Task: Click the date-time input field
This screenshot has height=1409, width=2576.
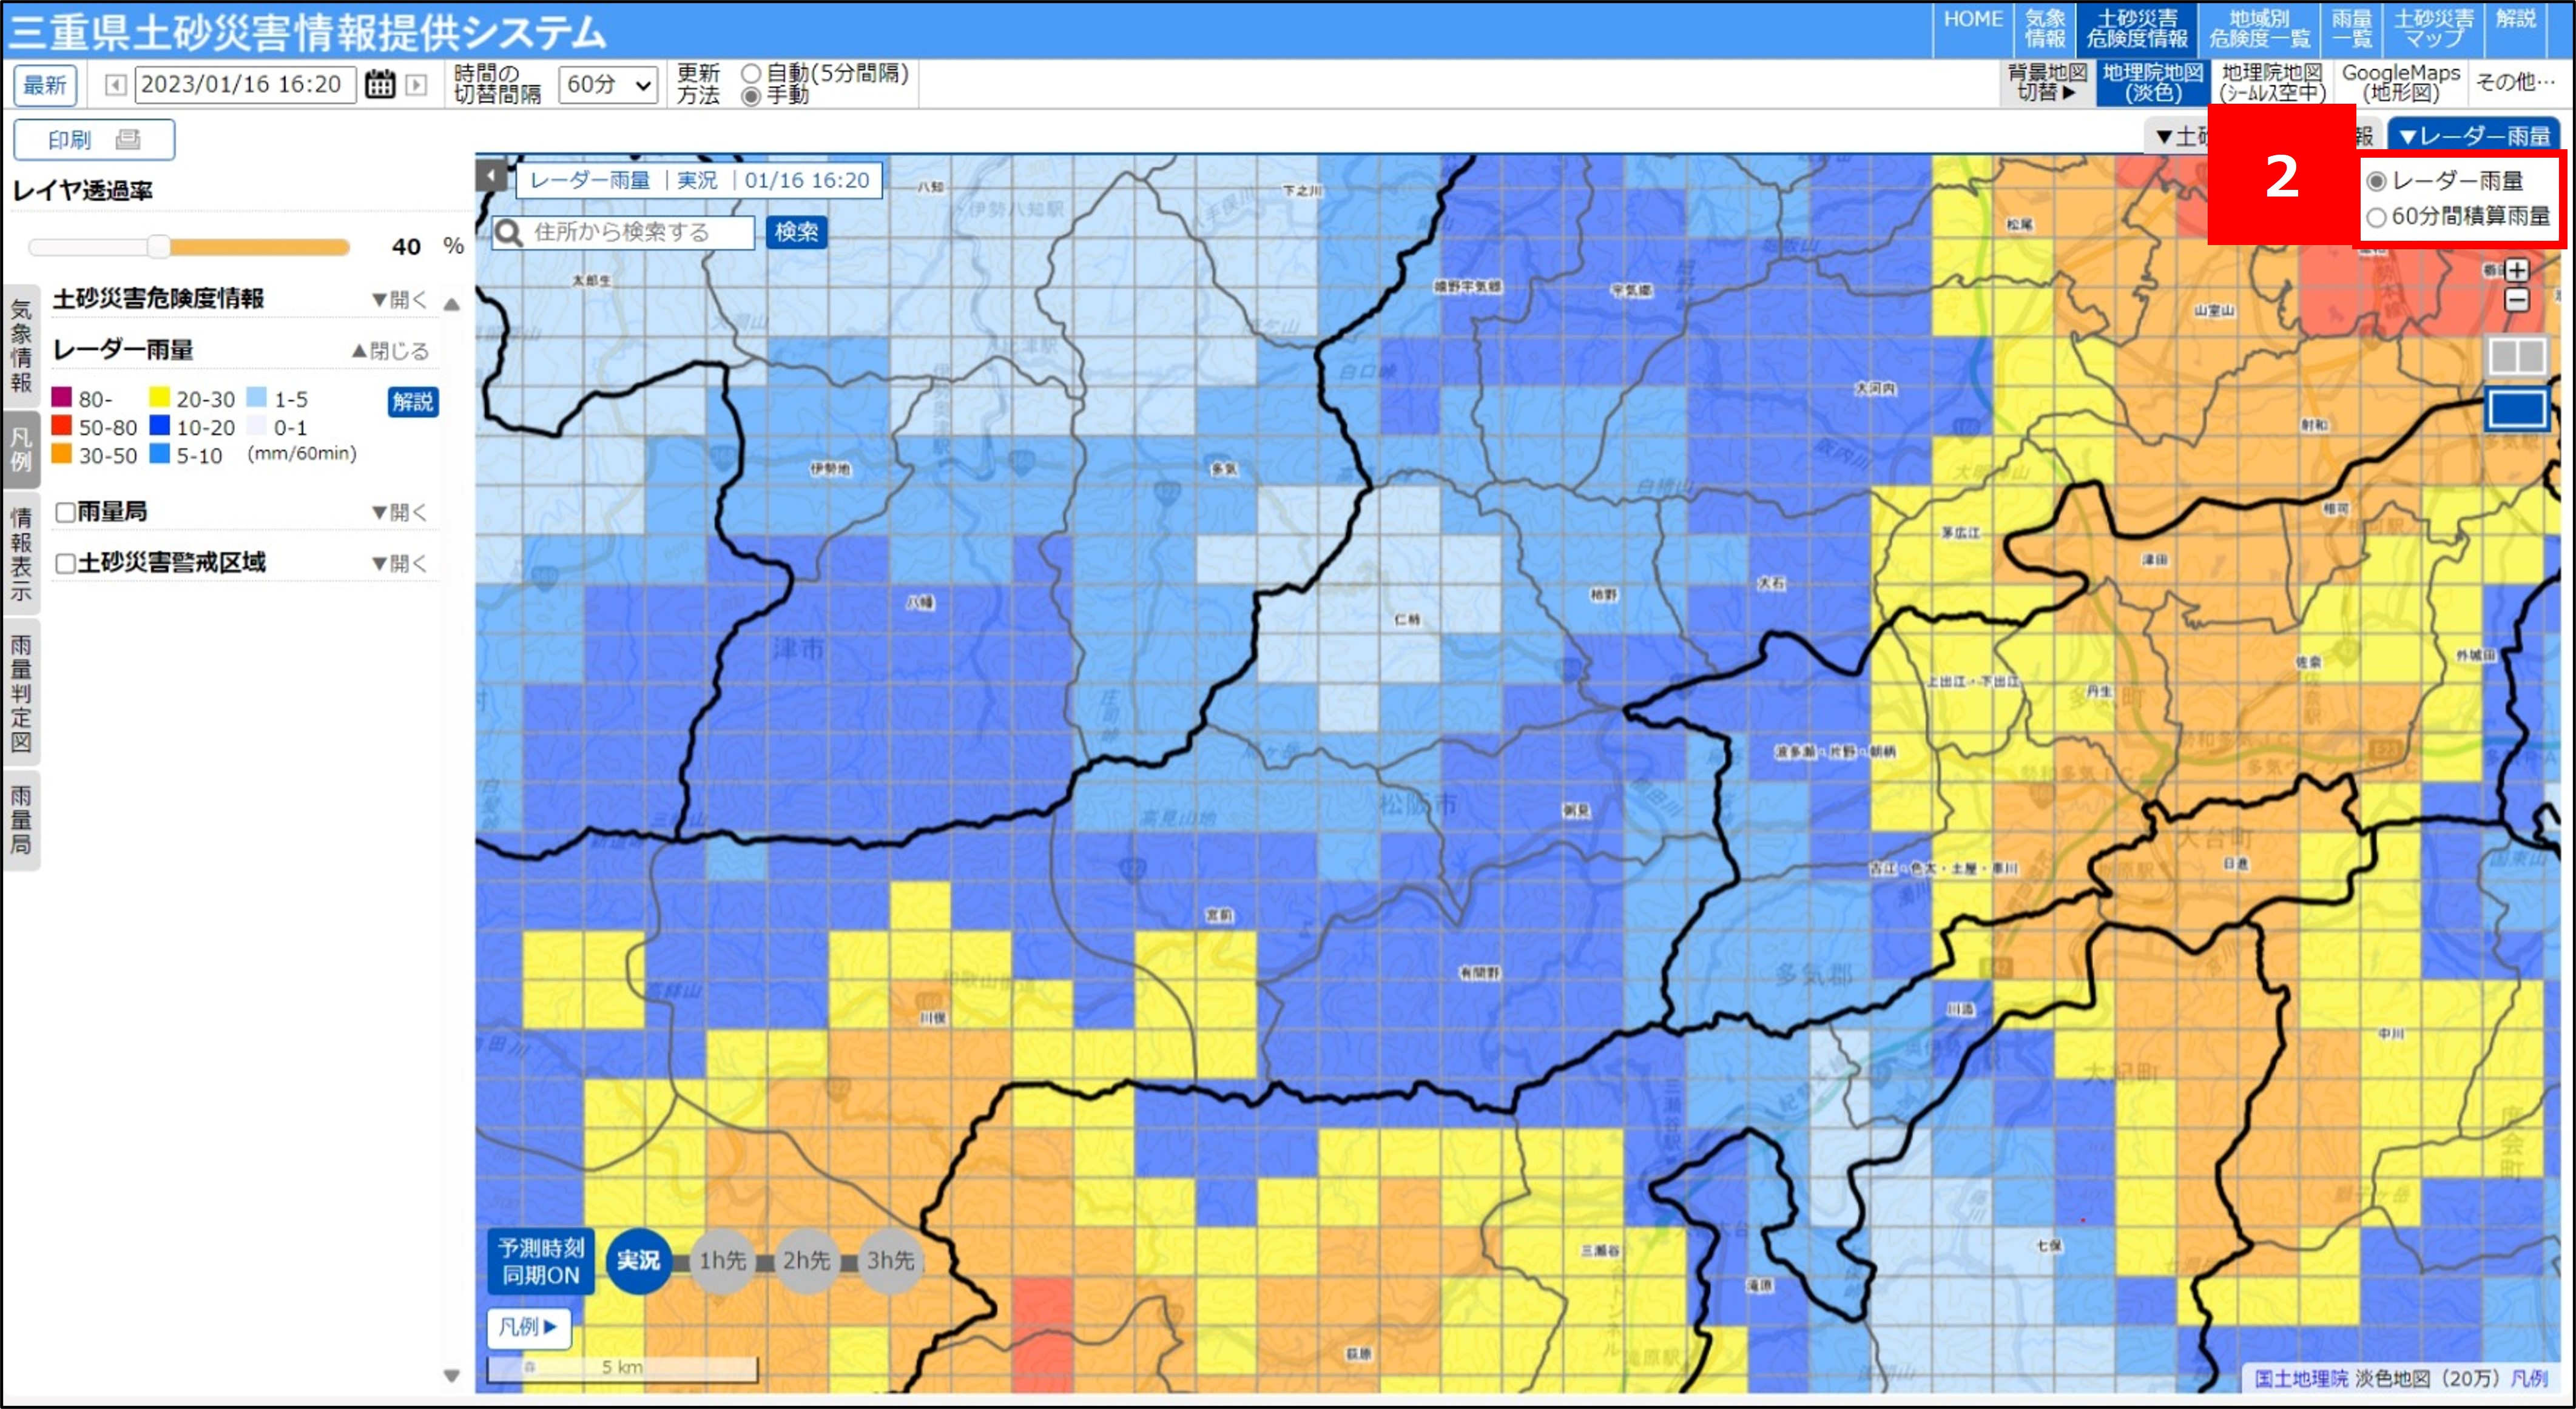Action: [245, 85]
